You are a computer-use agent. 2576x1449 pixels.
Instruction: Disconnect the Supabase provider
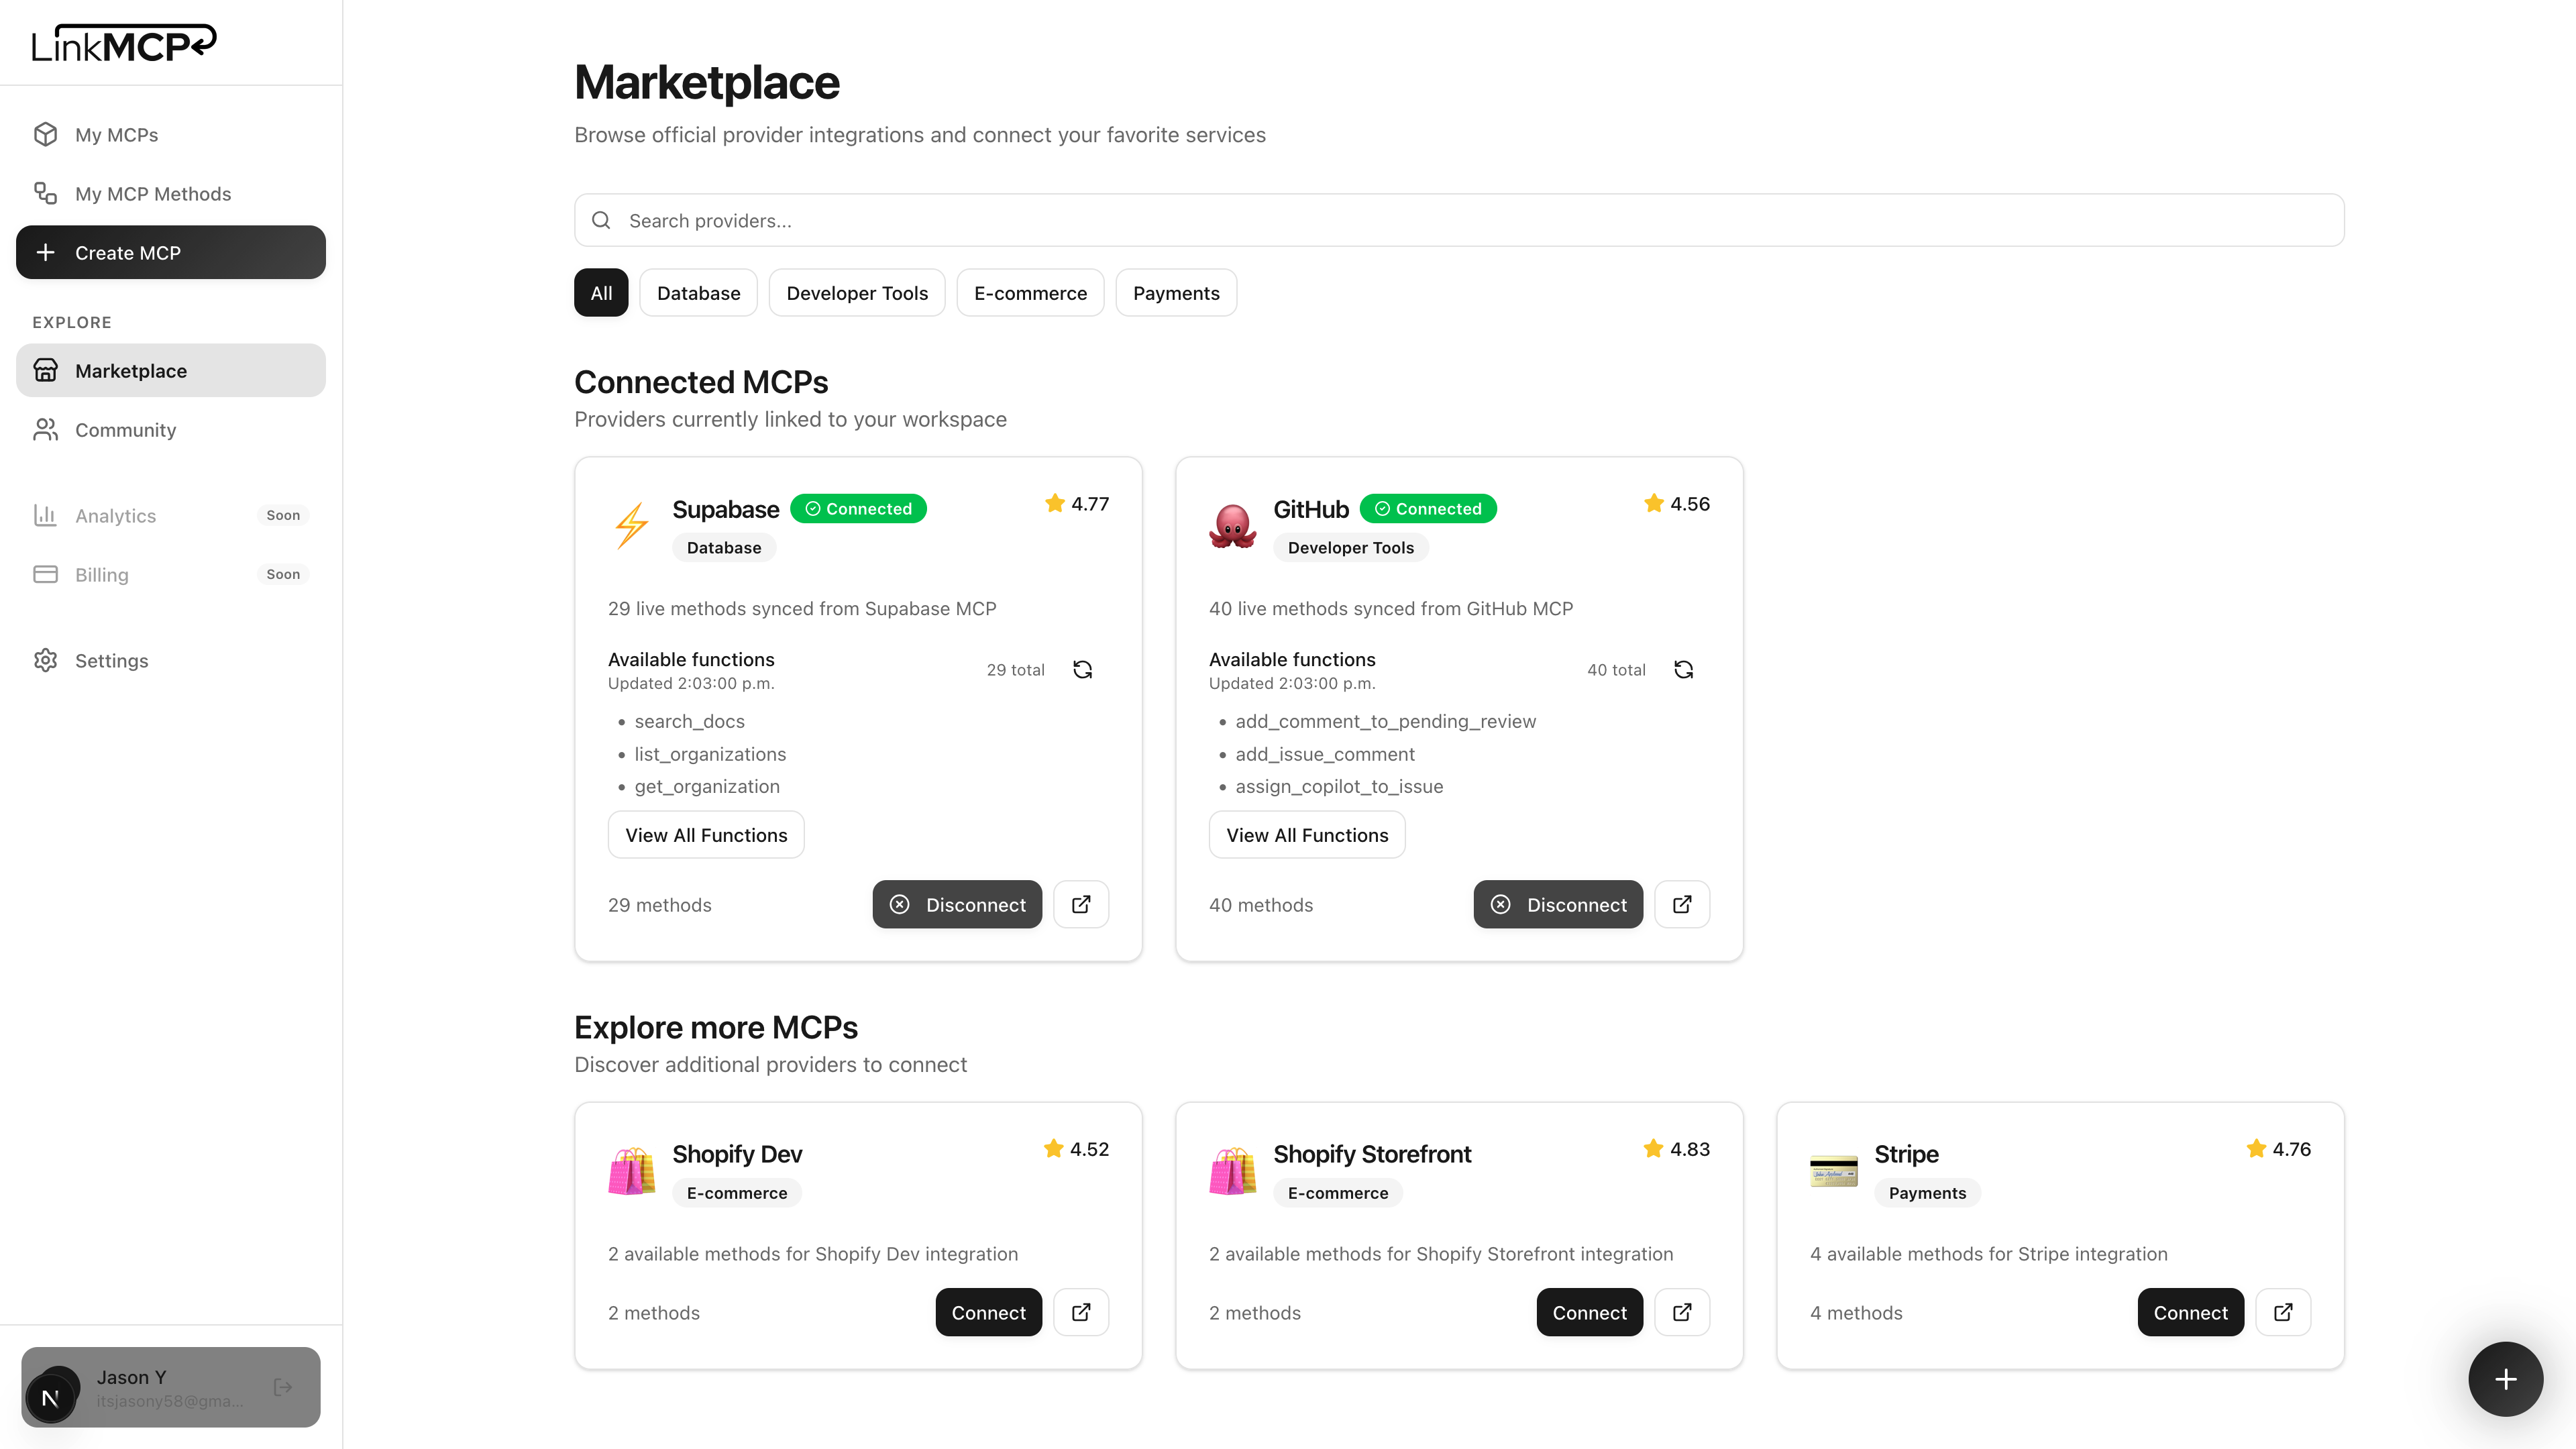[x=957, y=904]
